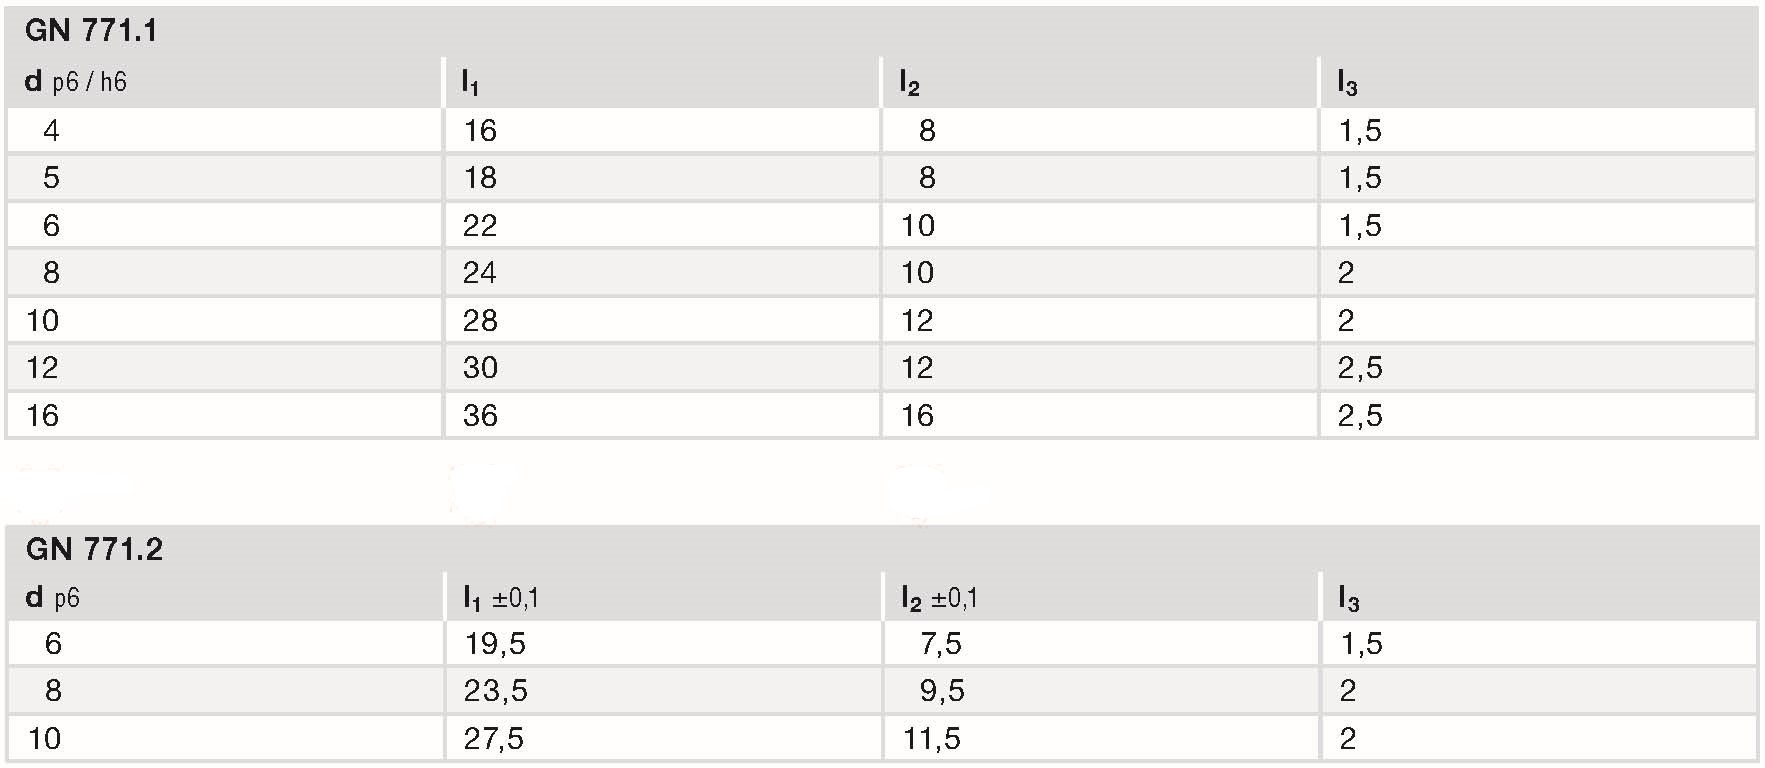Click the l1 value 22 cell
The width and height of the screenshot is (1765, 768).
480,226
